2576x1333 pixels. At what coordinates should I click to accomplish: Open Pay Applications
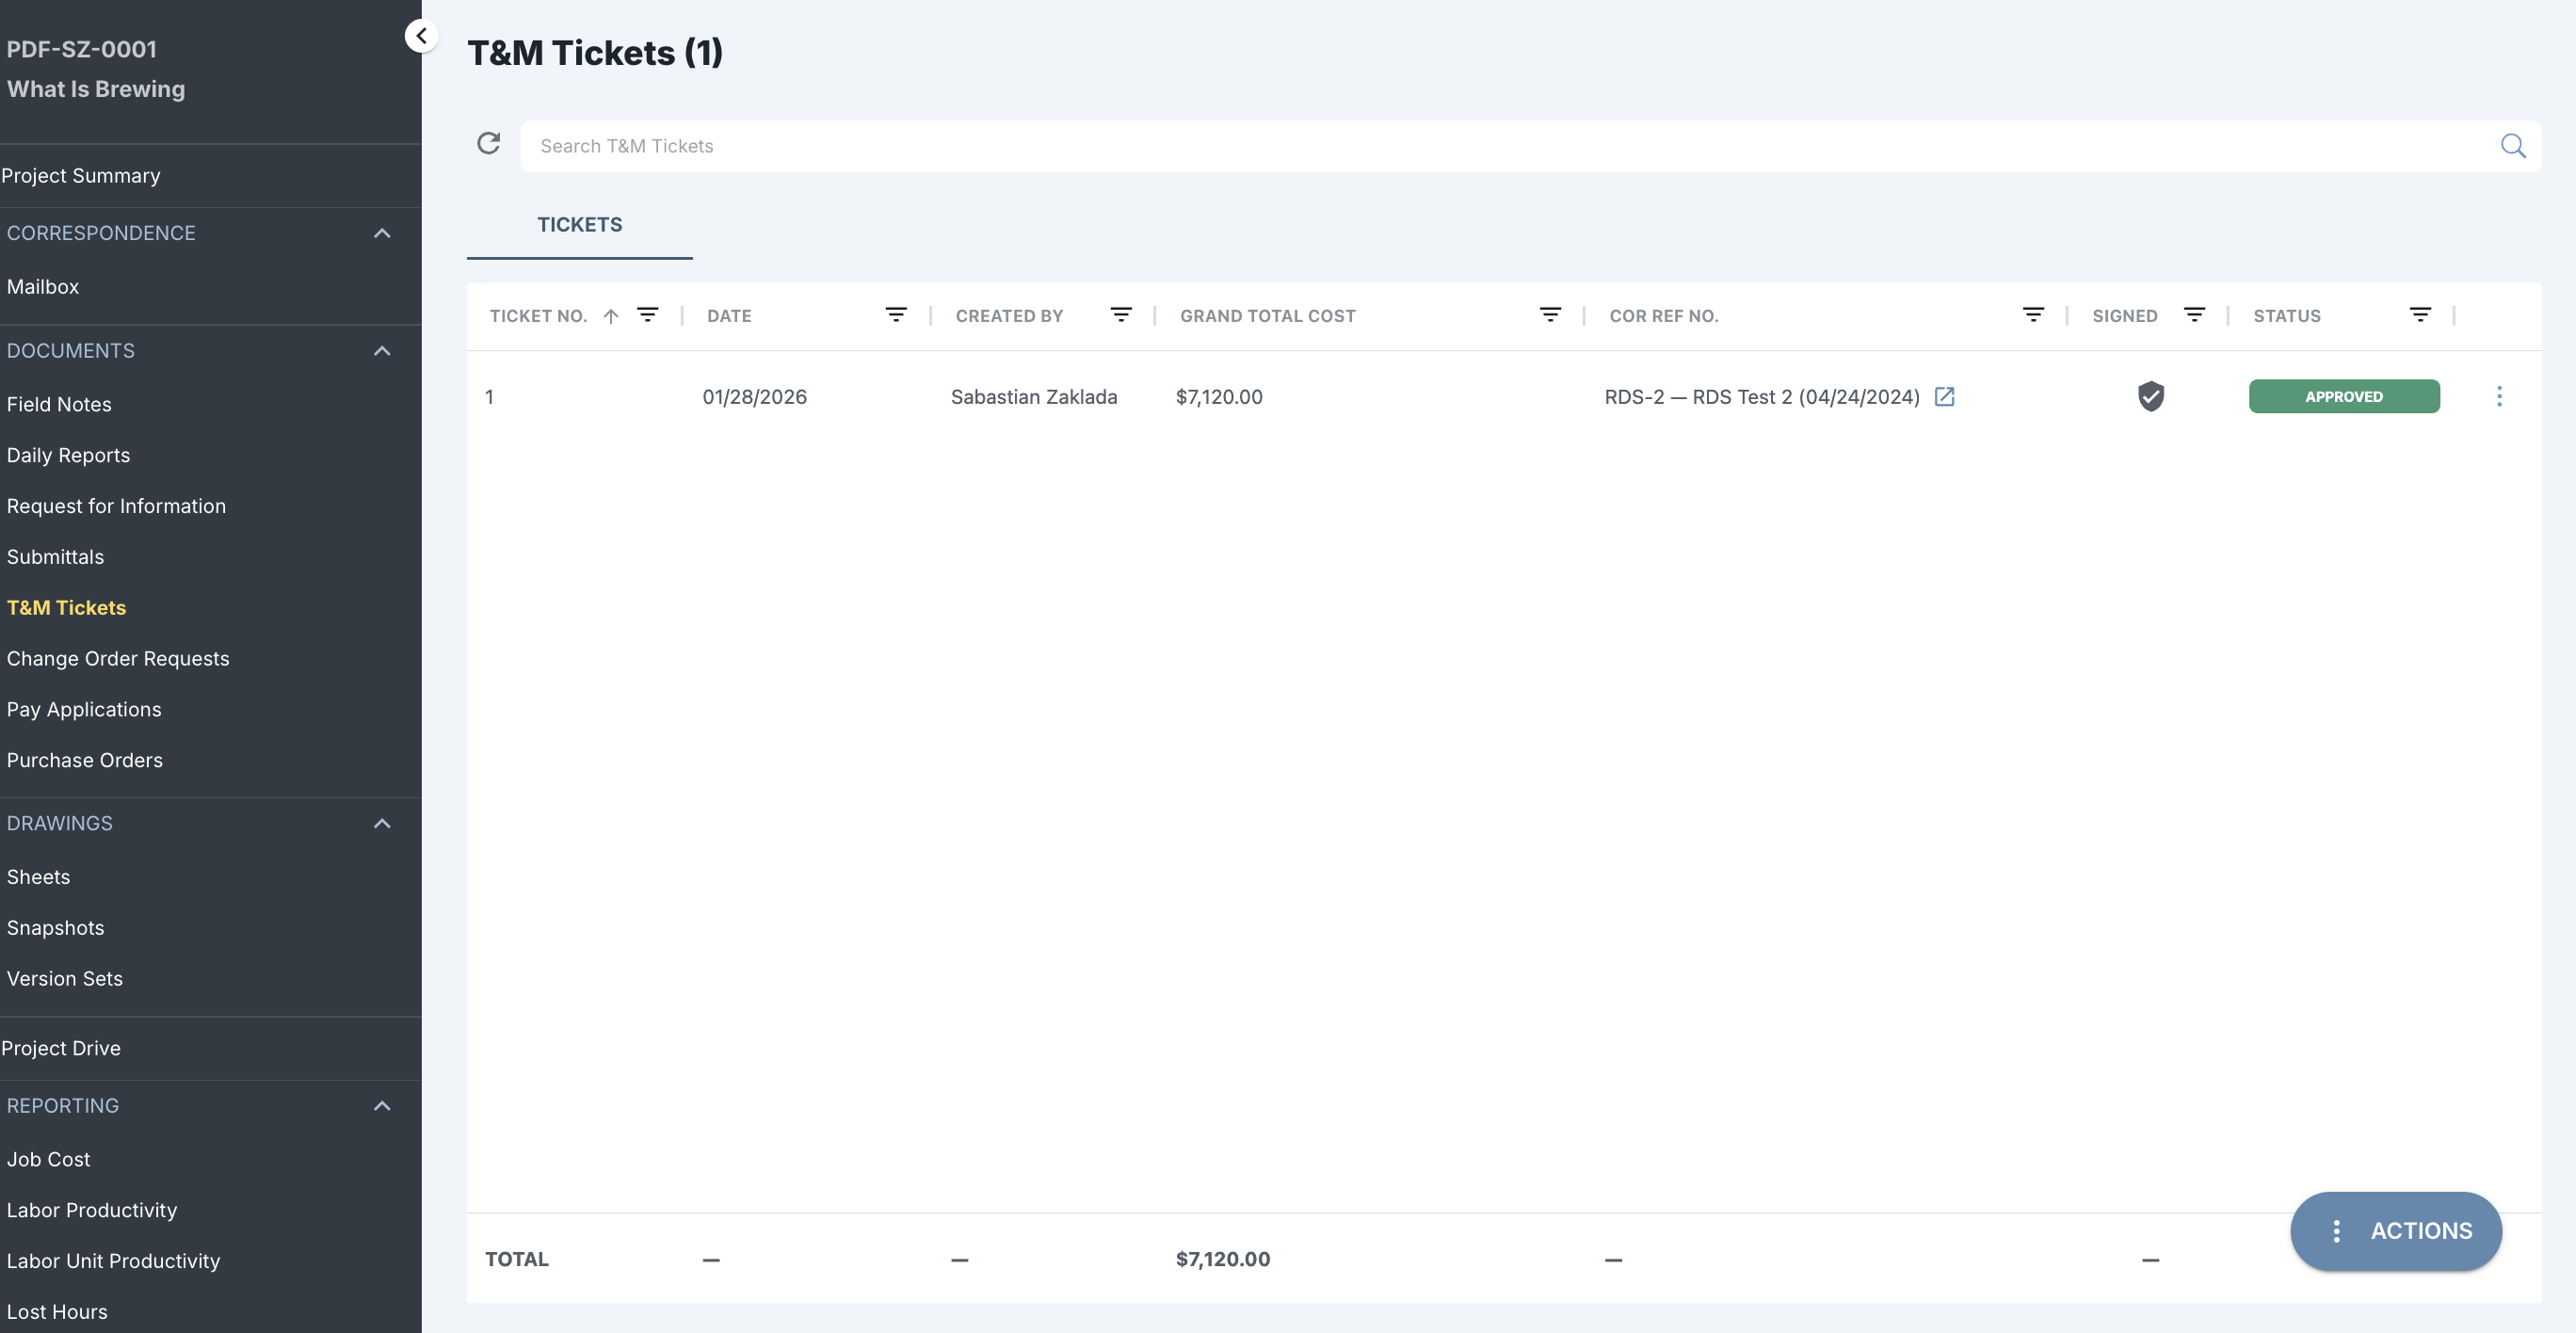pyautogui.click(x=84, y=710)
